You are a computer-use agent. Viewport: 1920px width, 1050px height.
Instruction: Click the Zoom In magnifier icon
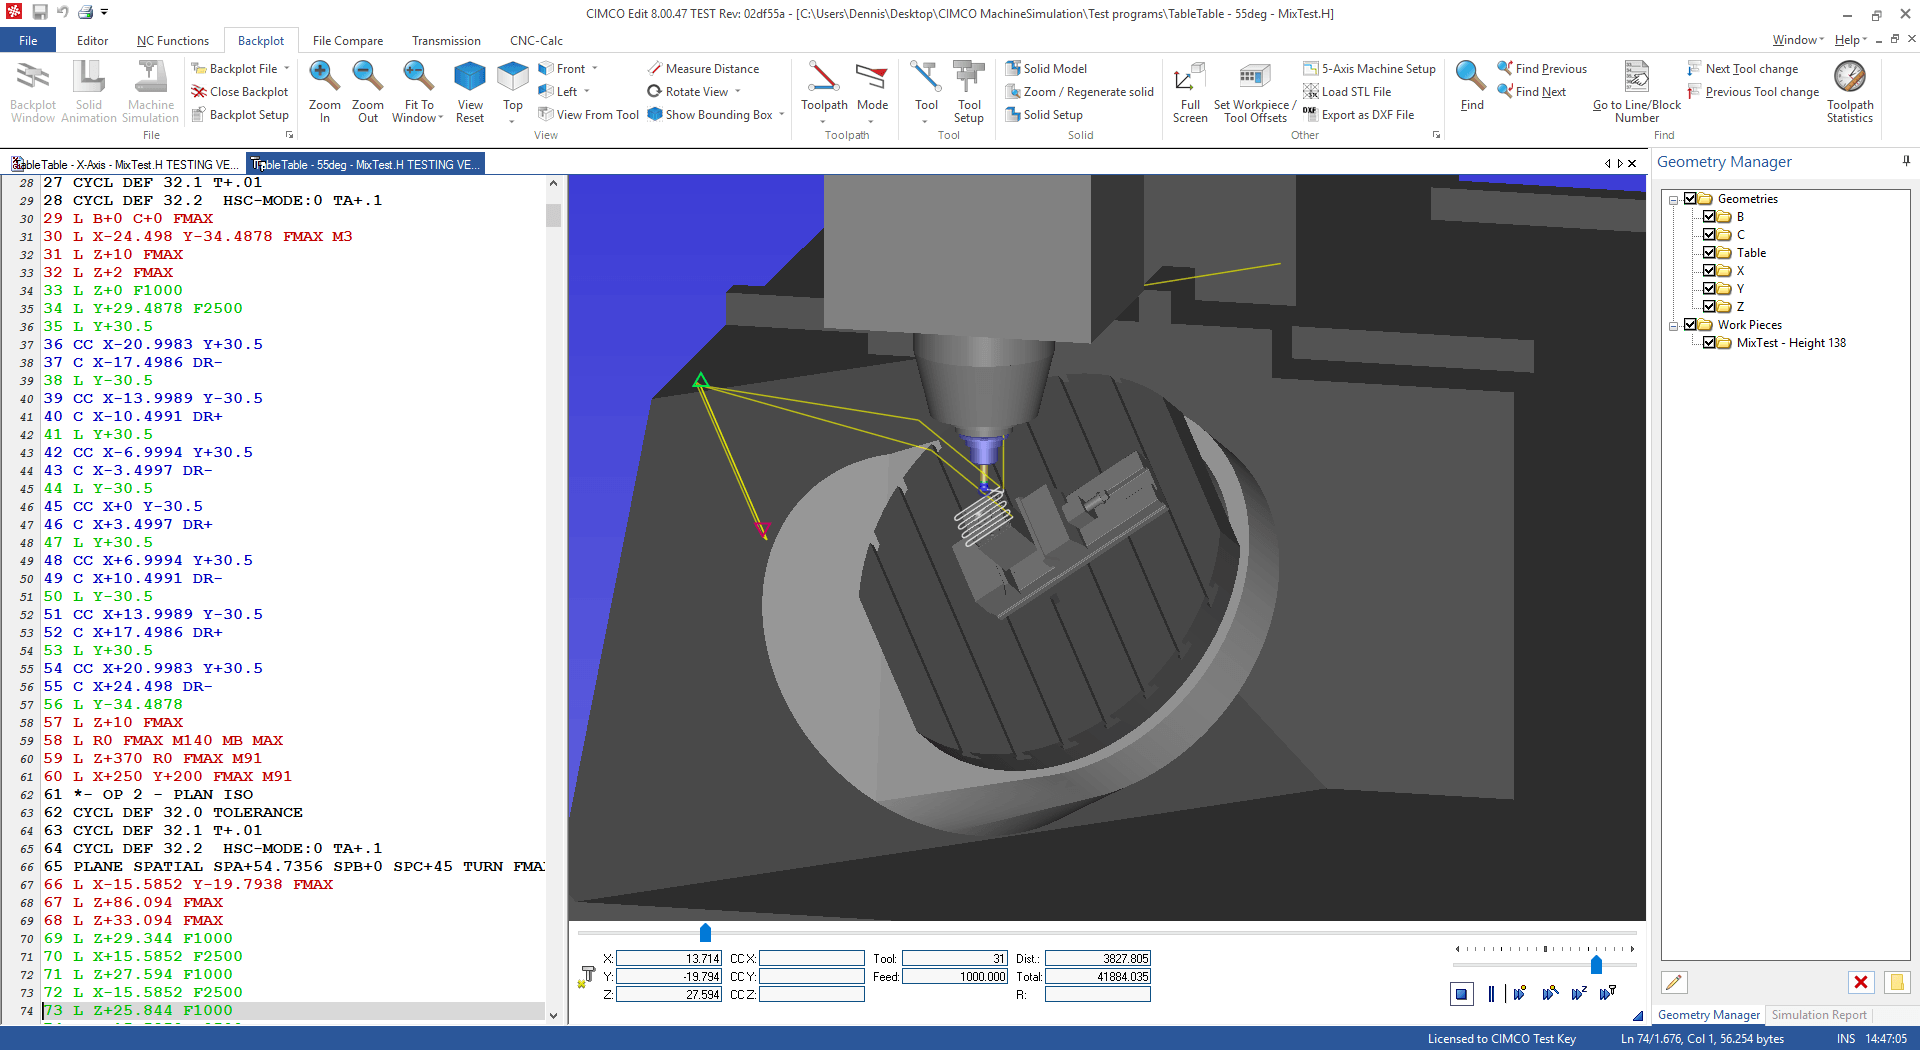[323, 78]
